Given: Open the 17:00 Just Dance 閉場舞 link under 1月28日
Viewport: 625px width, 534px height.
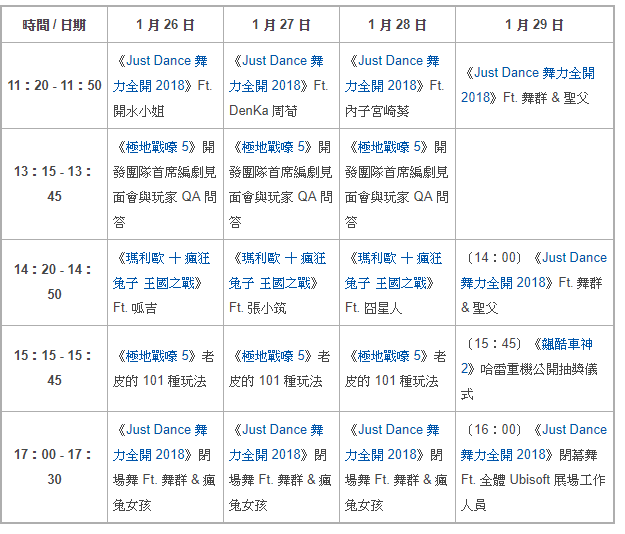Looking at the screenshot, I should pyautogui.click(x=392, y=442).
